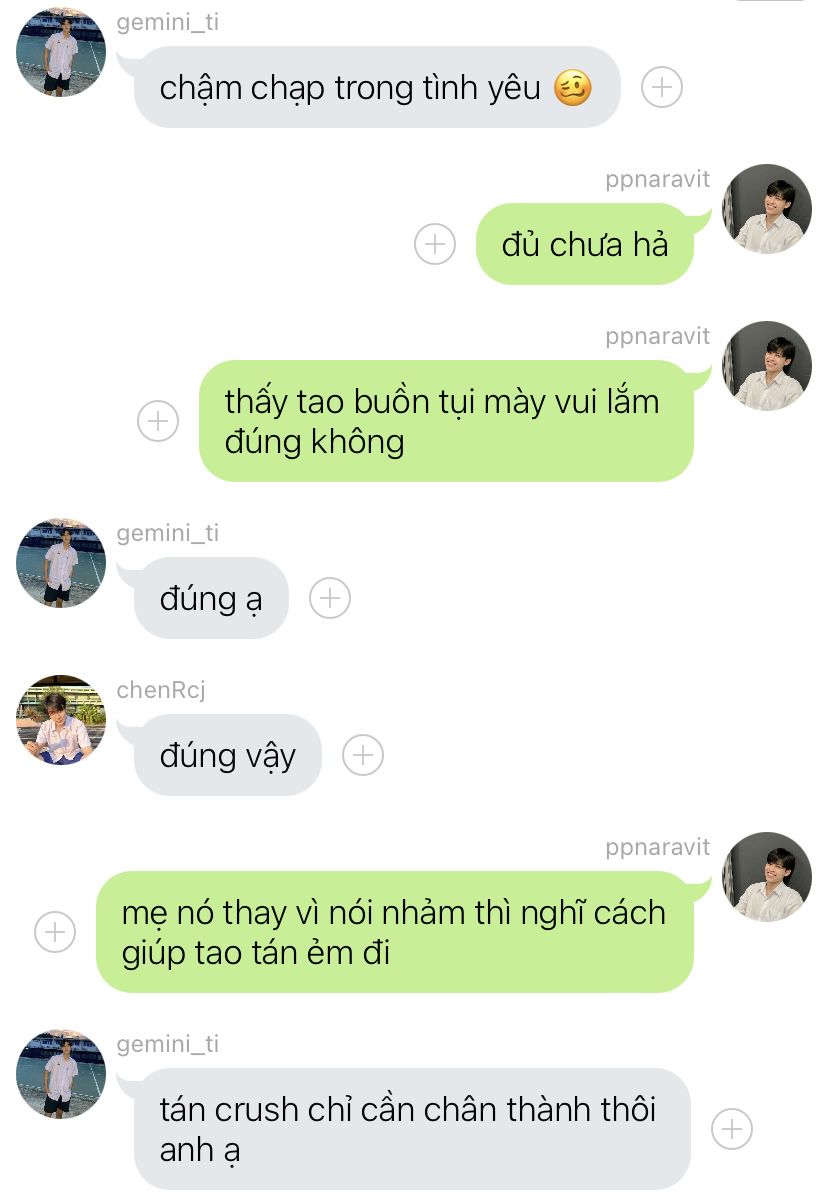Tap plus icon next to "đúng vậy"
Viewport: 828px width, 1204px height.
[x=363, y=755]
